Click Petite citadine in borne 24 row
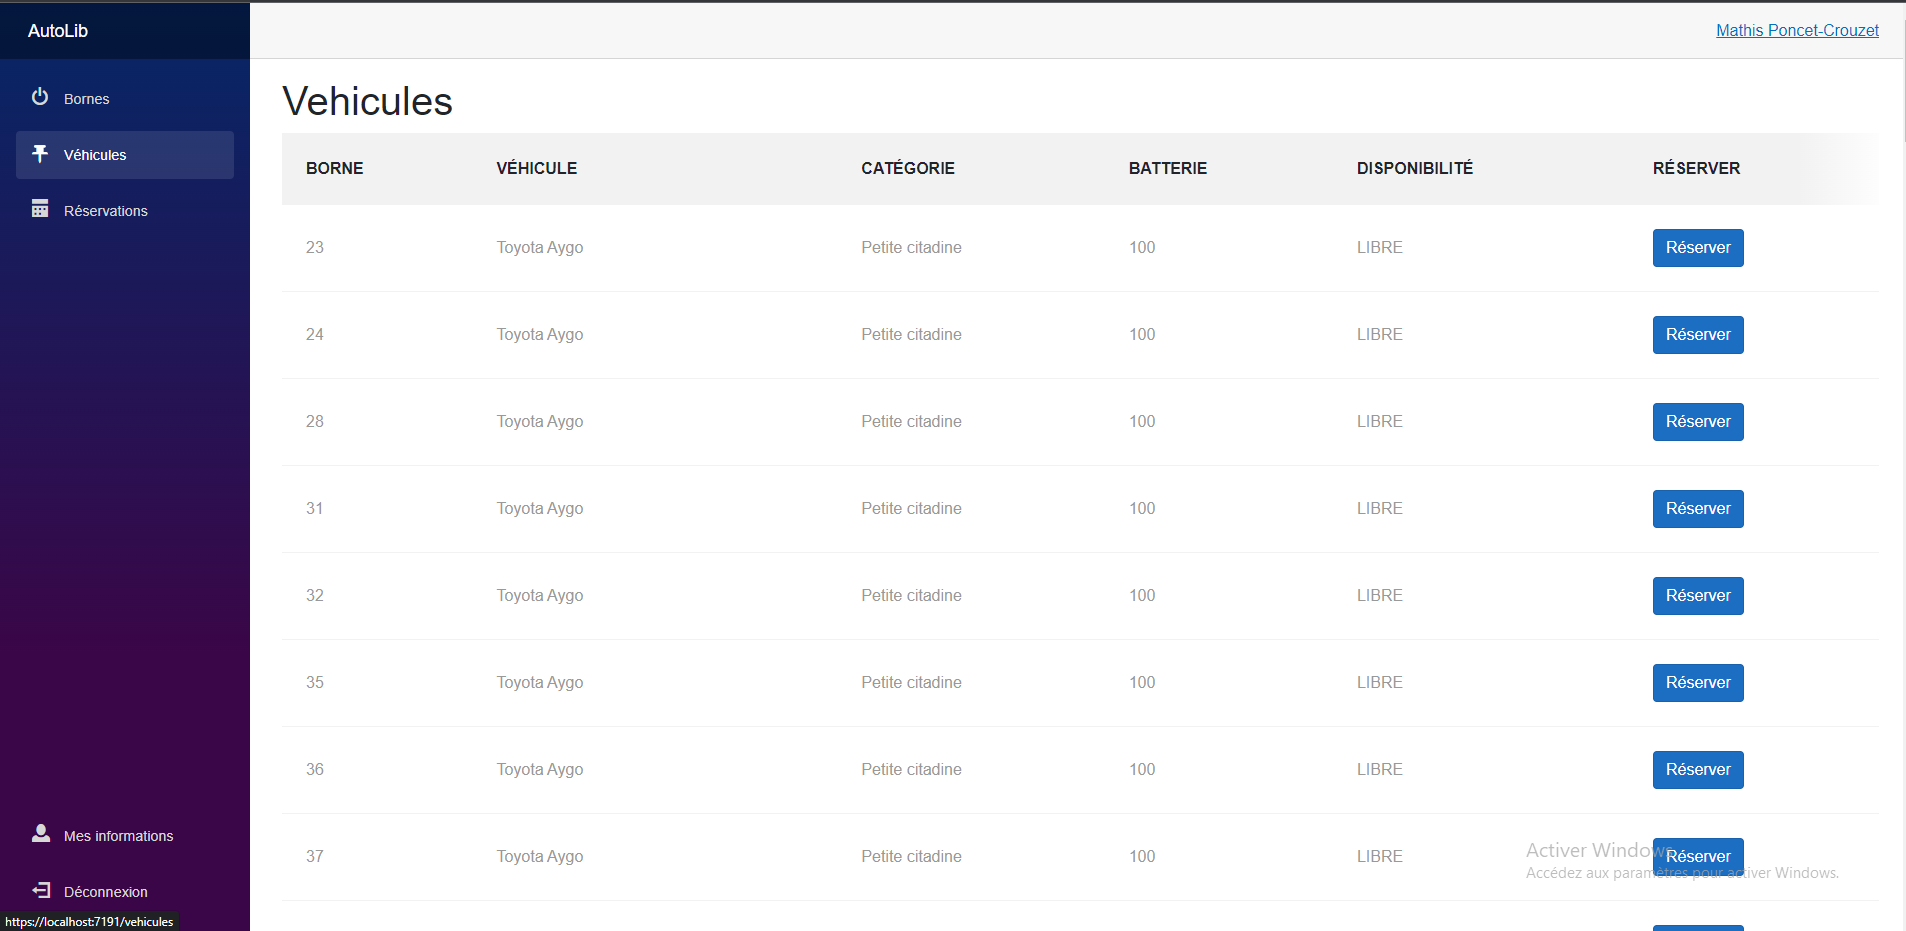This screenshot has height=931, width=1906. (911, 334)
